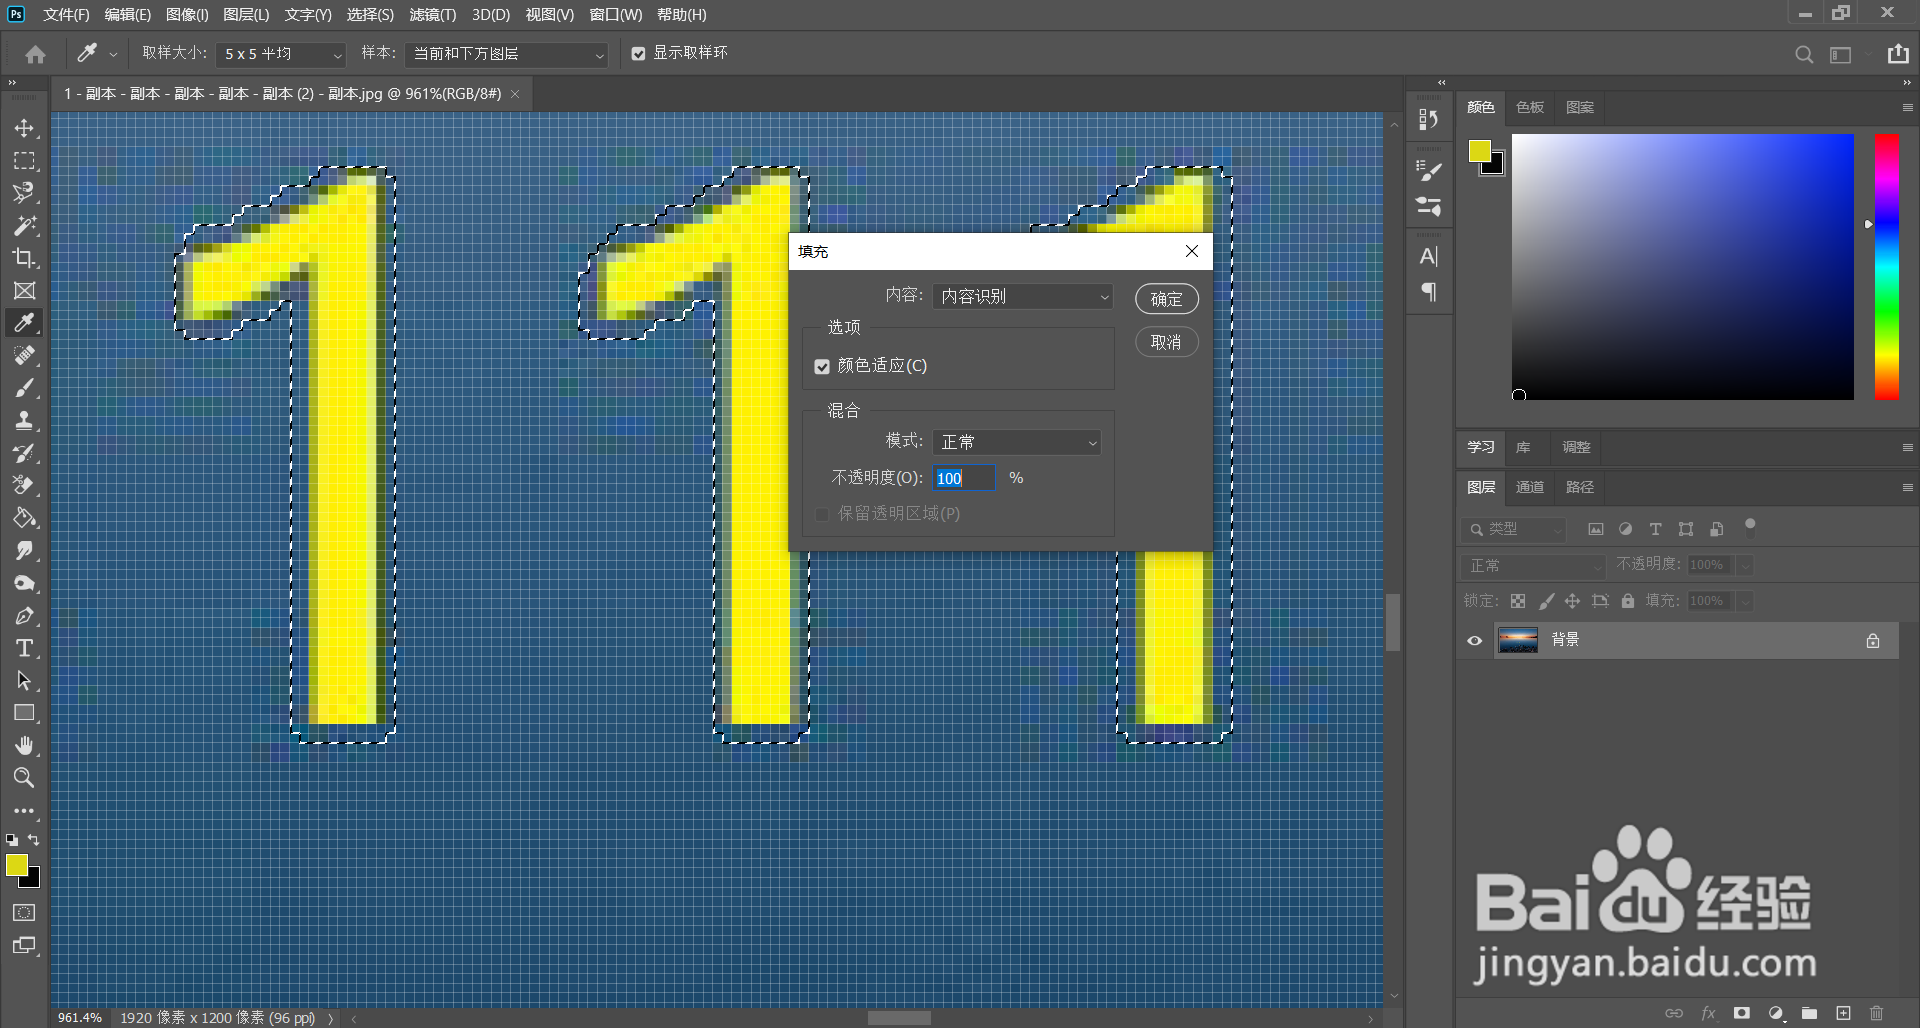Screen dimensions: 1920x1028
Task: Close the 填充 dialog with X
Action: [x=1191, y=251]
